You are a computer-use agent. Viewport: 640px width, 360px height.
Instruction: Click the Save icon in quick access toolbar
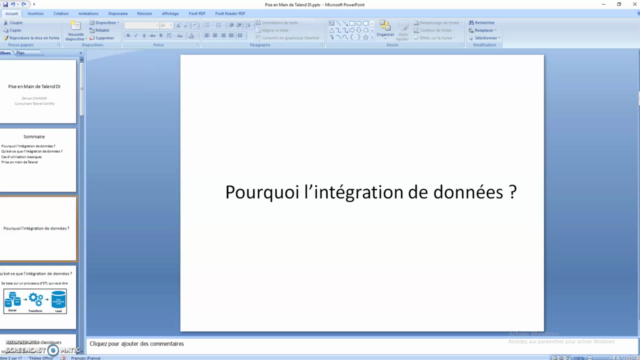pos(5,4)
